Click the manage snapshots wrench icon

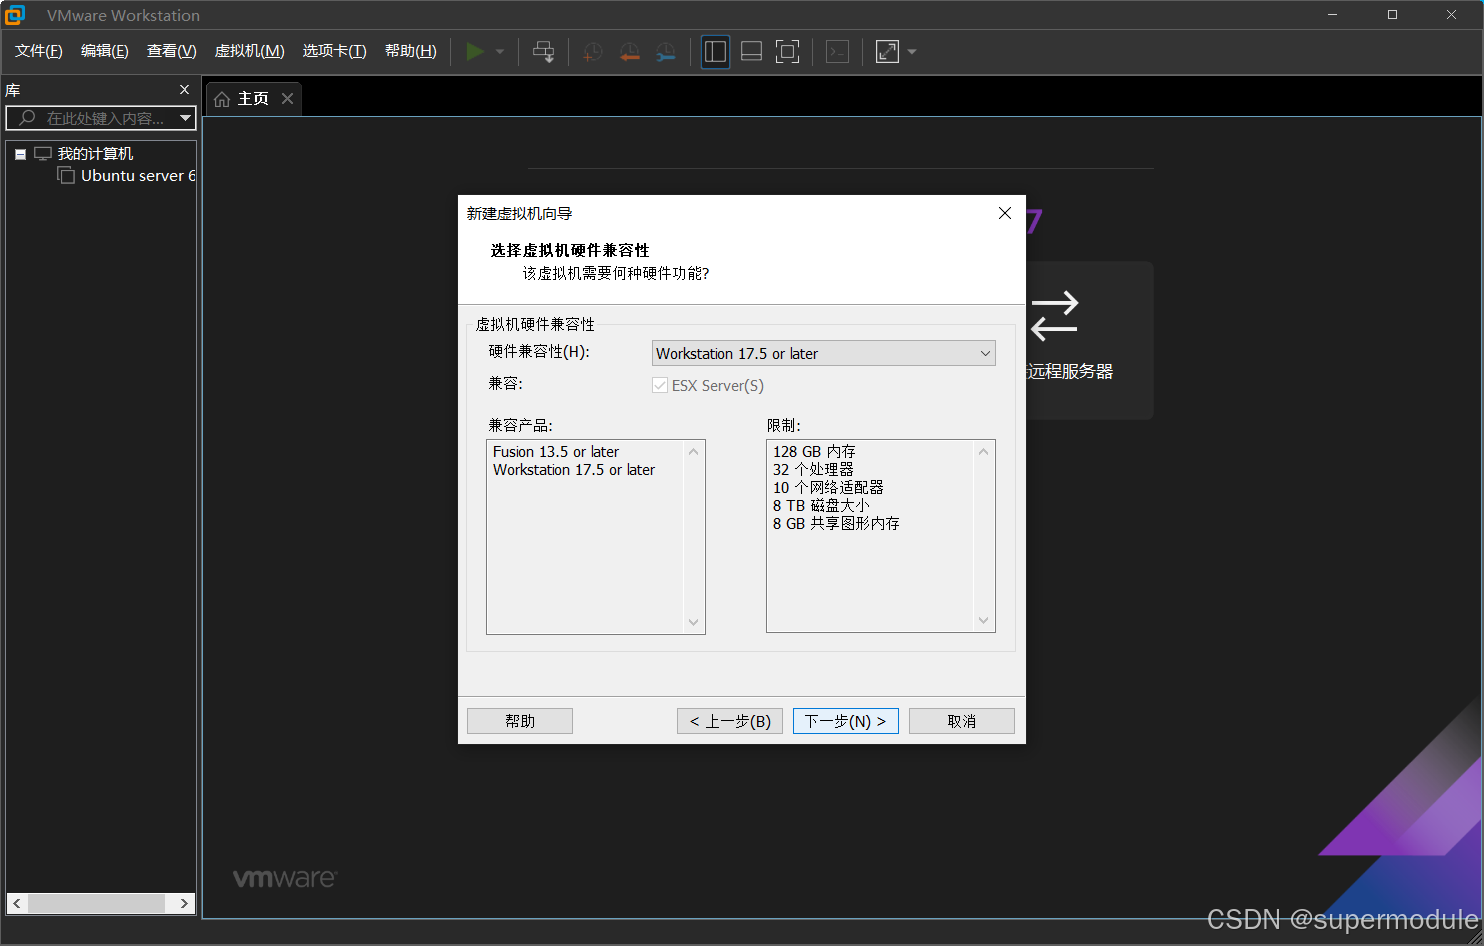(x=666, y=52)
